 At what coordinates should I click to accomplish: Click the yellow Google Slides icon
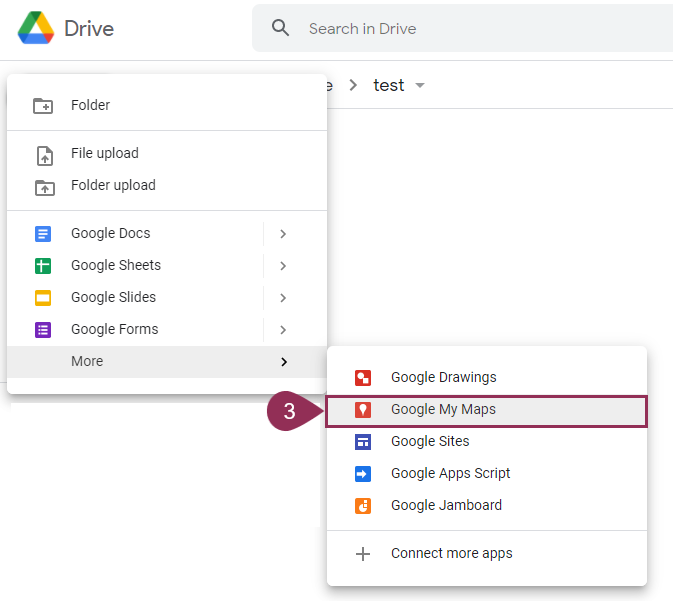pyautogui.click(x=43, y=298)
